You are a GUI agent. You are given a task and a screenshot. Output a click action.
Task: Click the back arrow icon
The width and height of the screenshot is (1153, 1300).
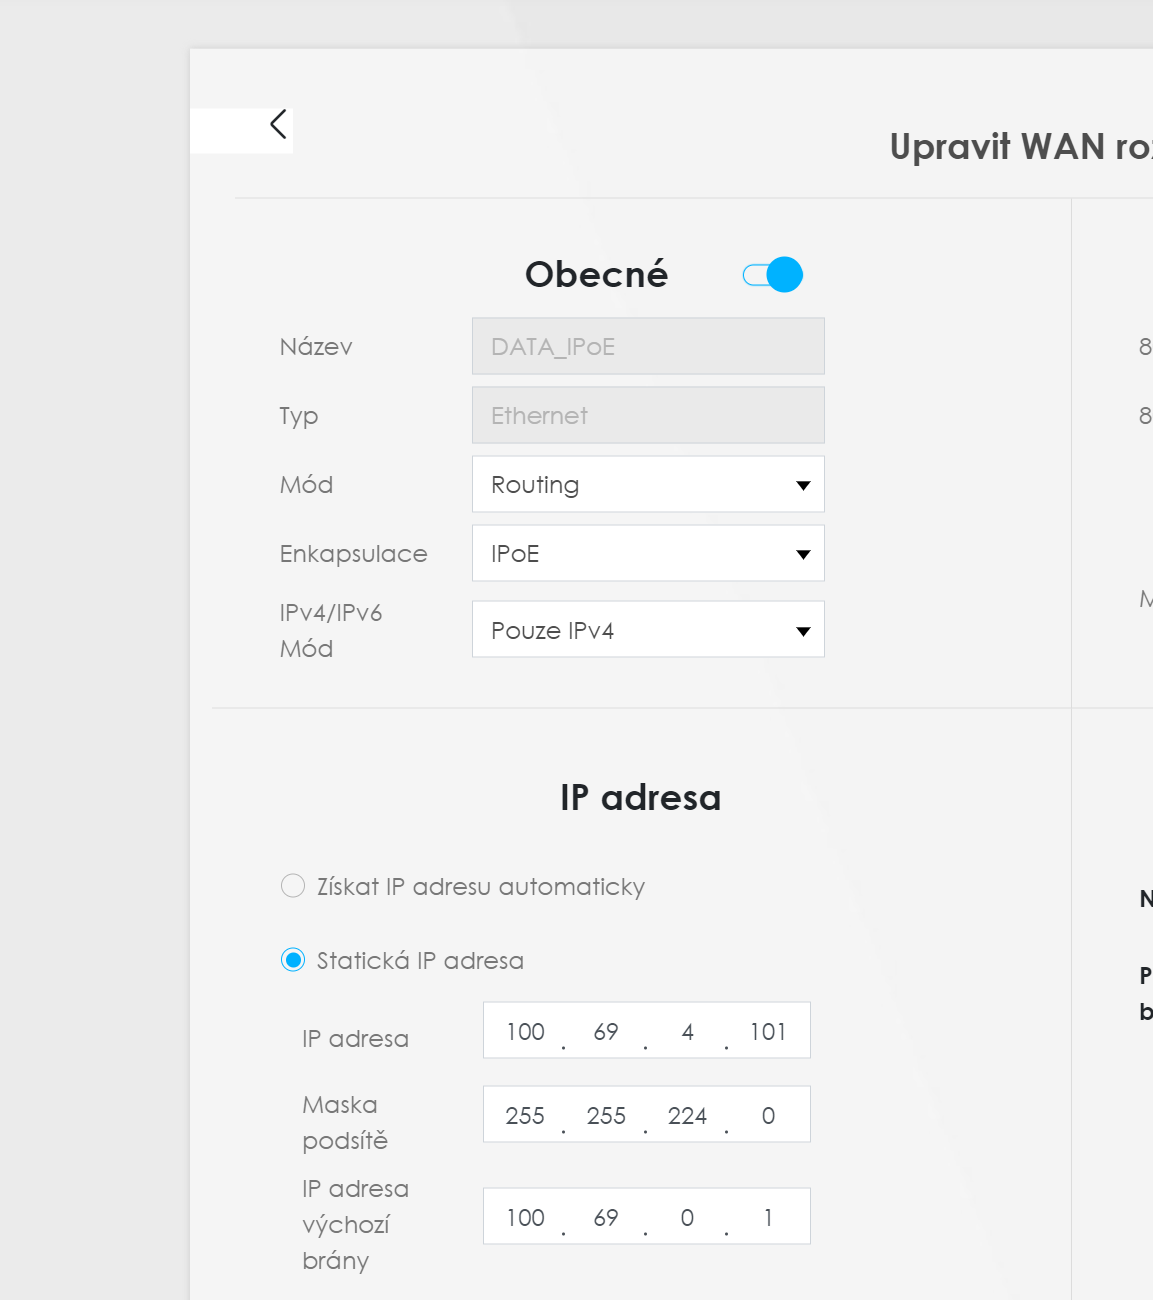point(278,125)
